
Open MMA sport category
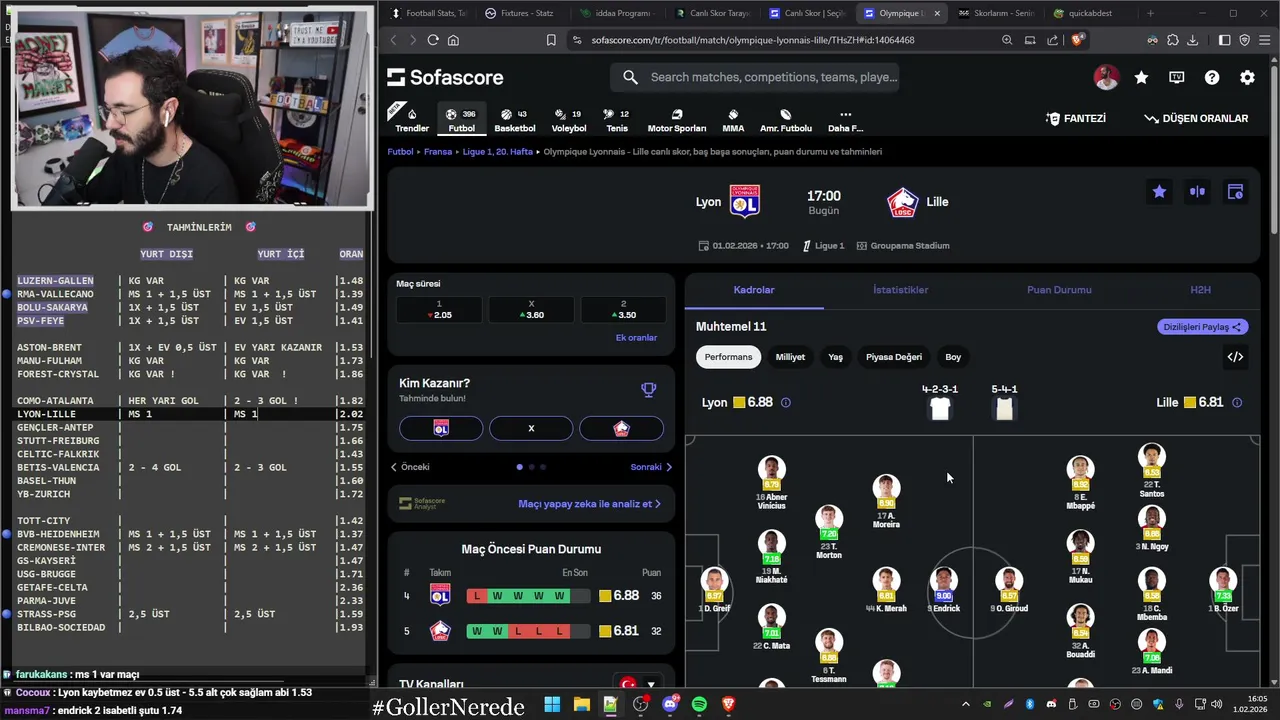point(733,120)
